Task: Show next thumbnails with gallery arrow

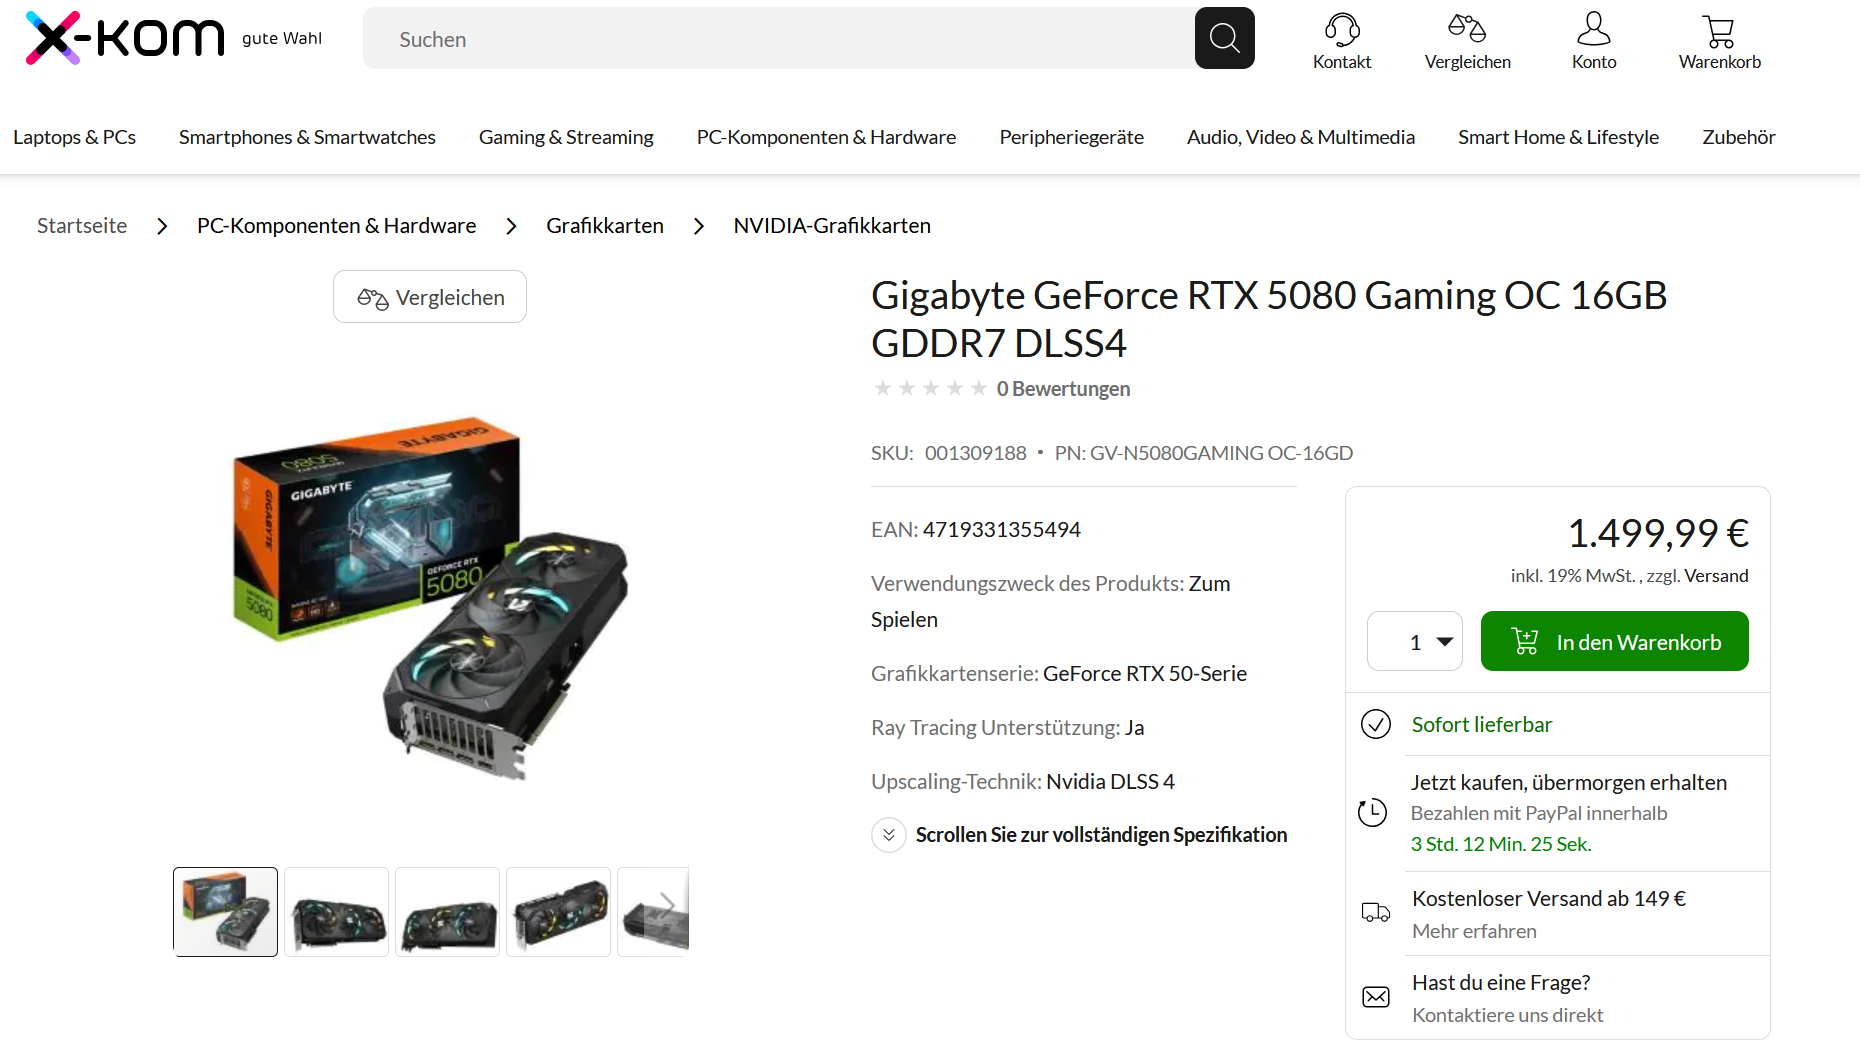Action: 667,906
